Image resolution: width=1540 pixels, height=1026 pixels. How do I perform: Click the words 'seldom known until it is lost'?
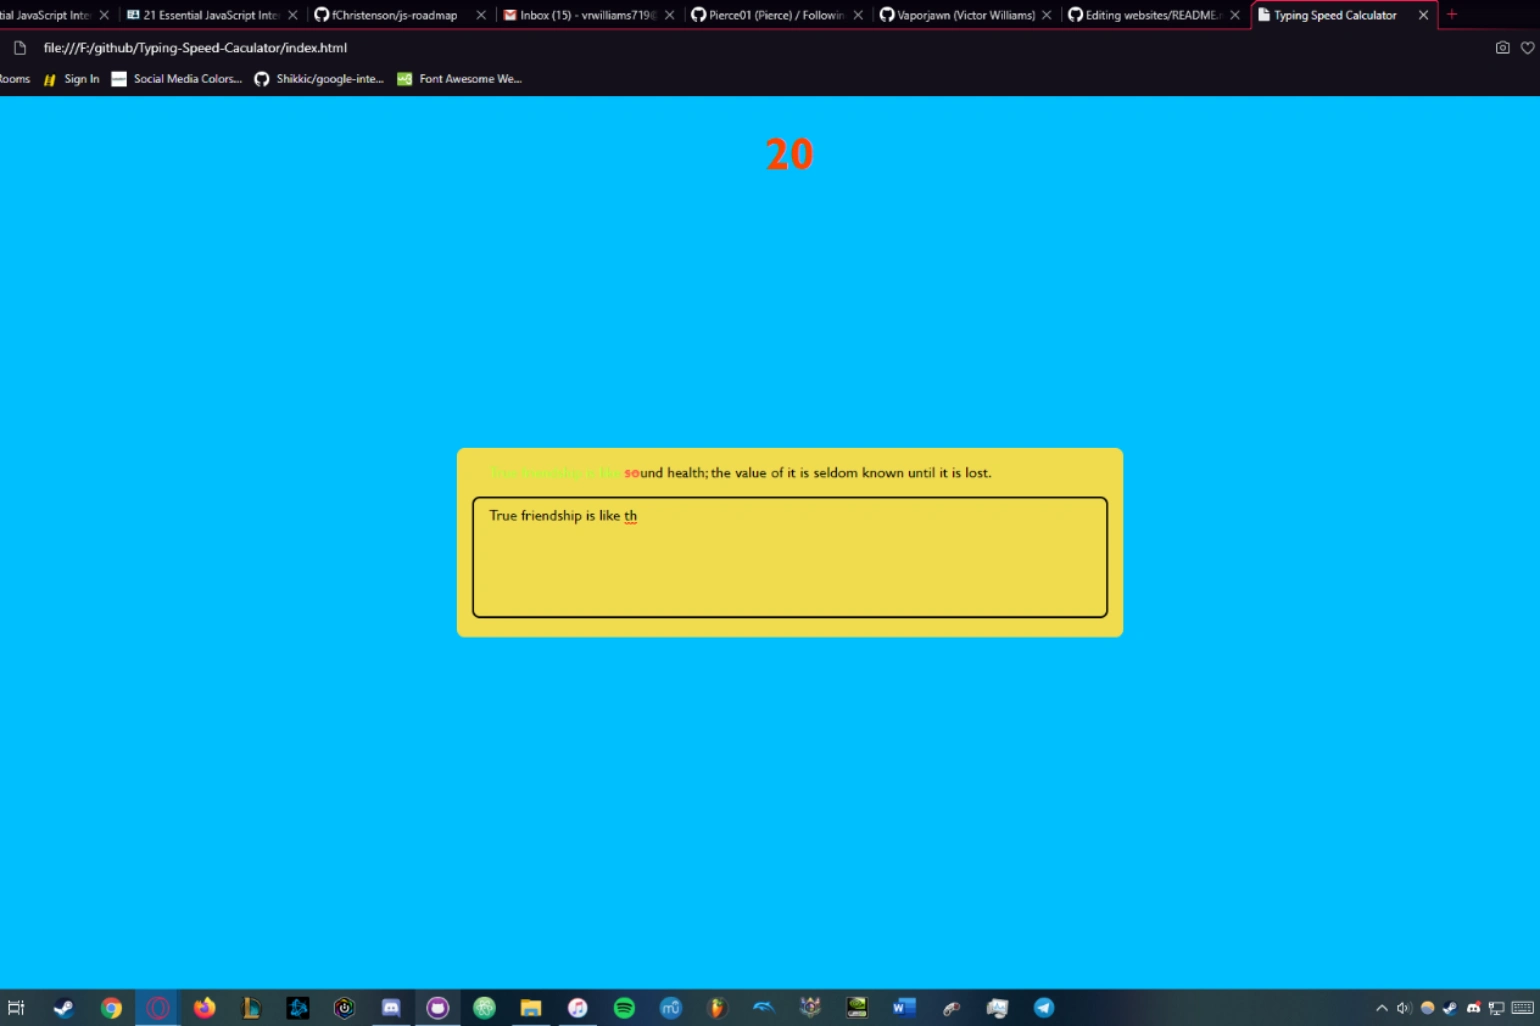[902, 473]
